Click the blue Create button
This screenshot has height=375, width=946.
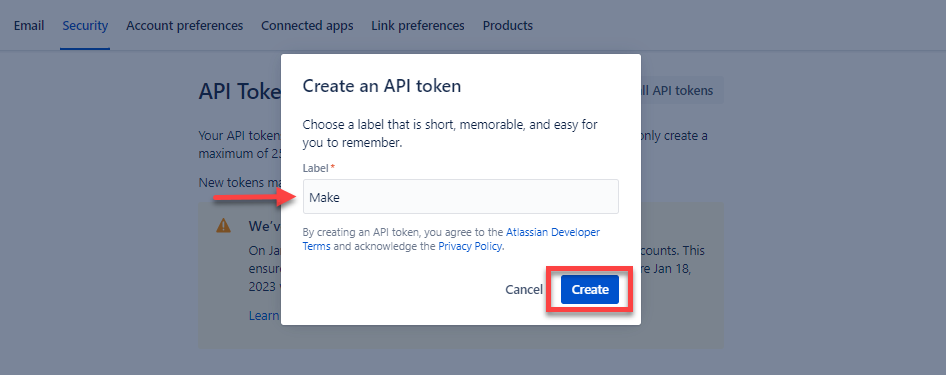590,290
